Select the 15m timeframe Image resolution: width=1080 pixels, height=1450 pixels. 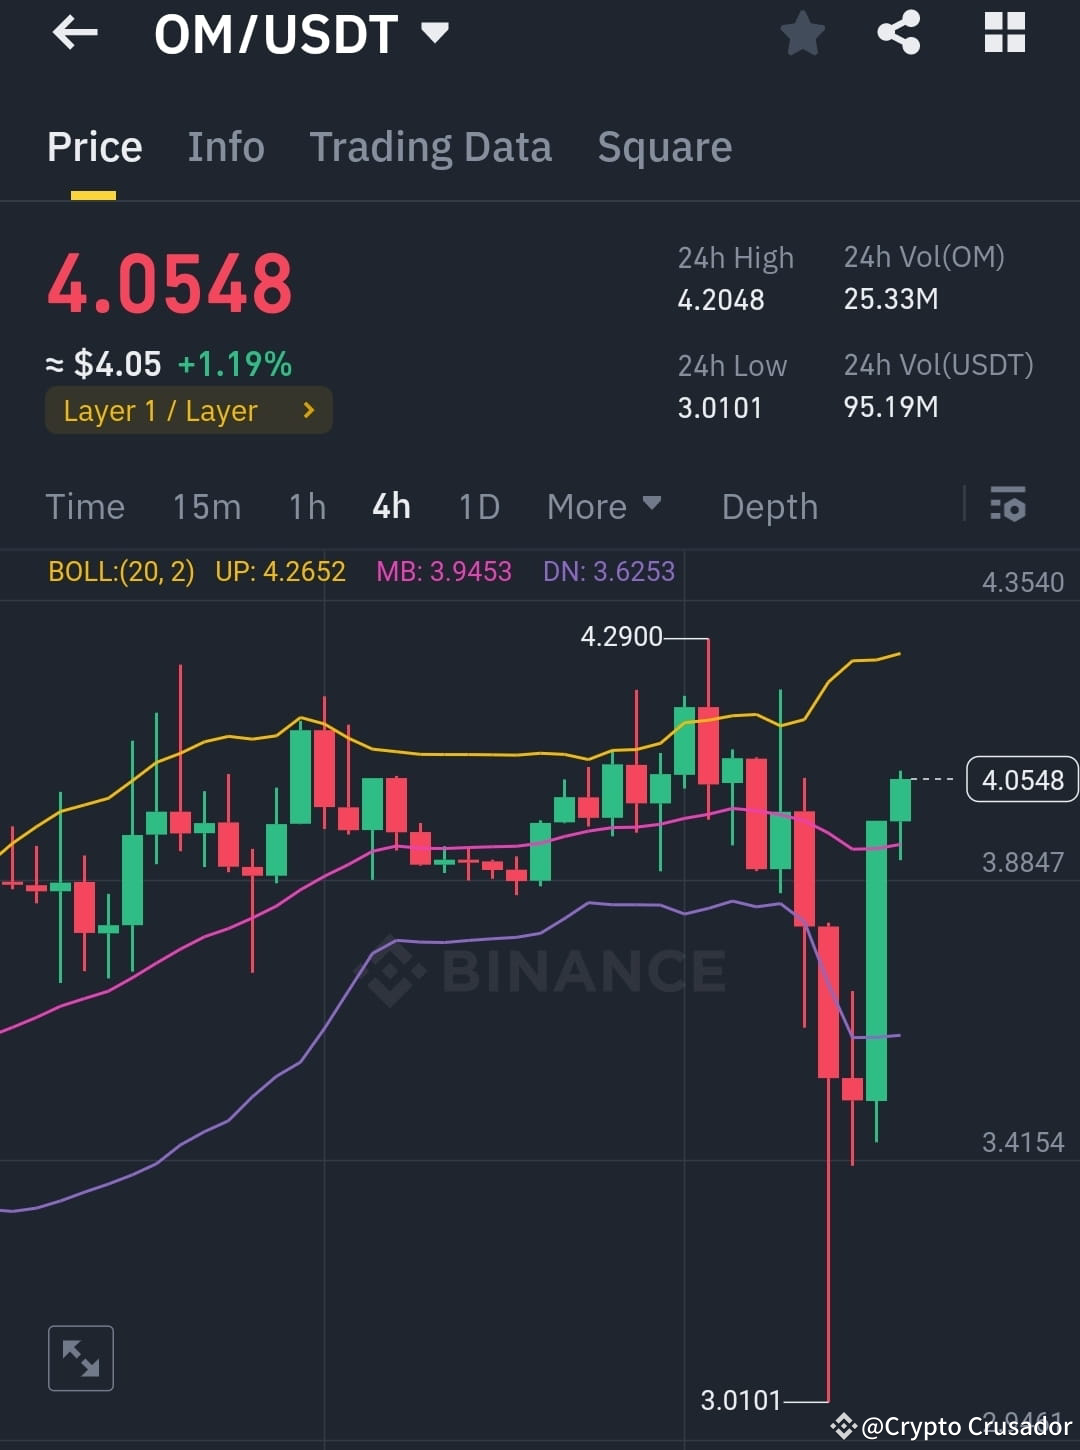tap(206, 506)
